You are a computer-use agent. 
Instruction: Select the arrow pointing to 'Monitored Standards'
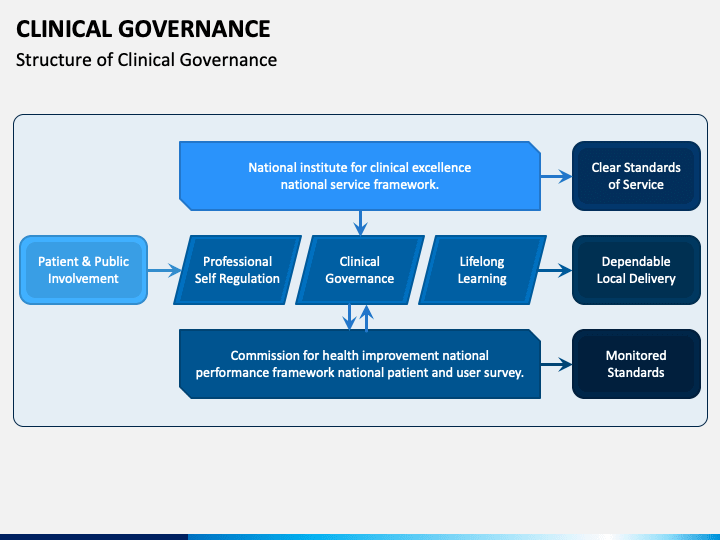coord(556,364)
